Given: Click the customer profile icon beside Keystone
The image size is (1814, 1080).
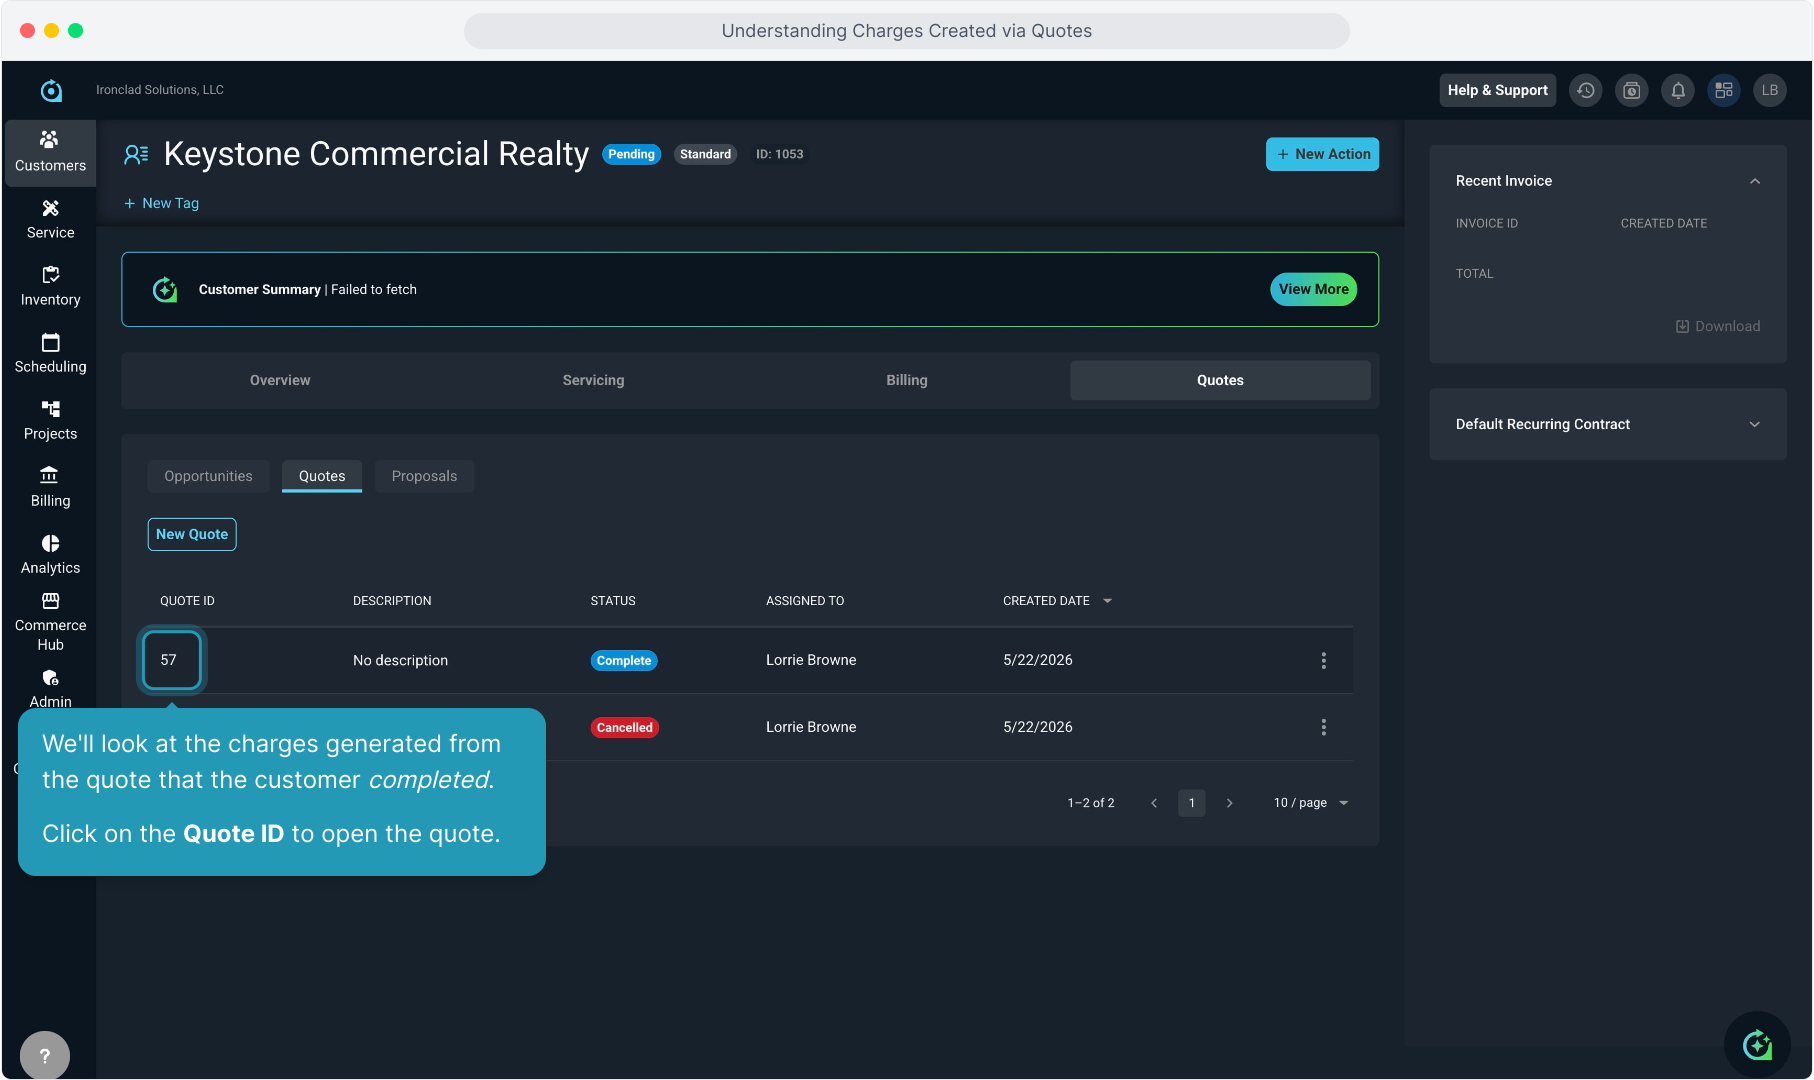Looking at the screenshot, I should point(136,154).
